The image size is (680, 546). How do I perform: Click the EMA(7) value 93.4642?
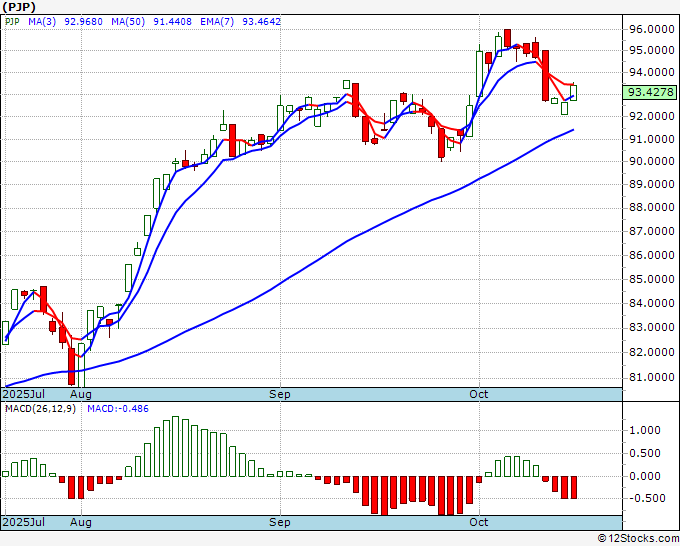pos(262,21)
